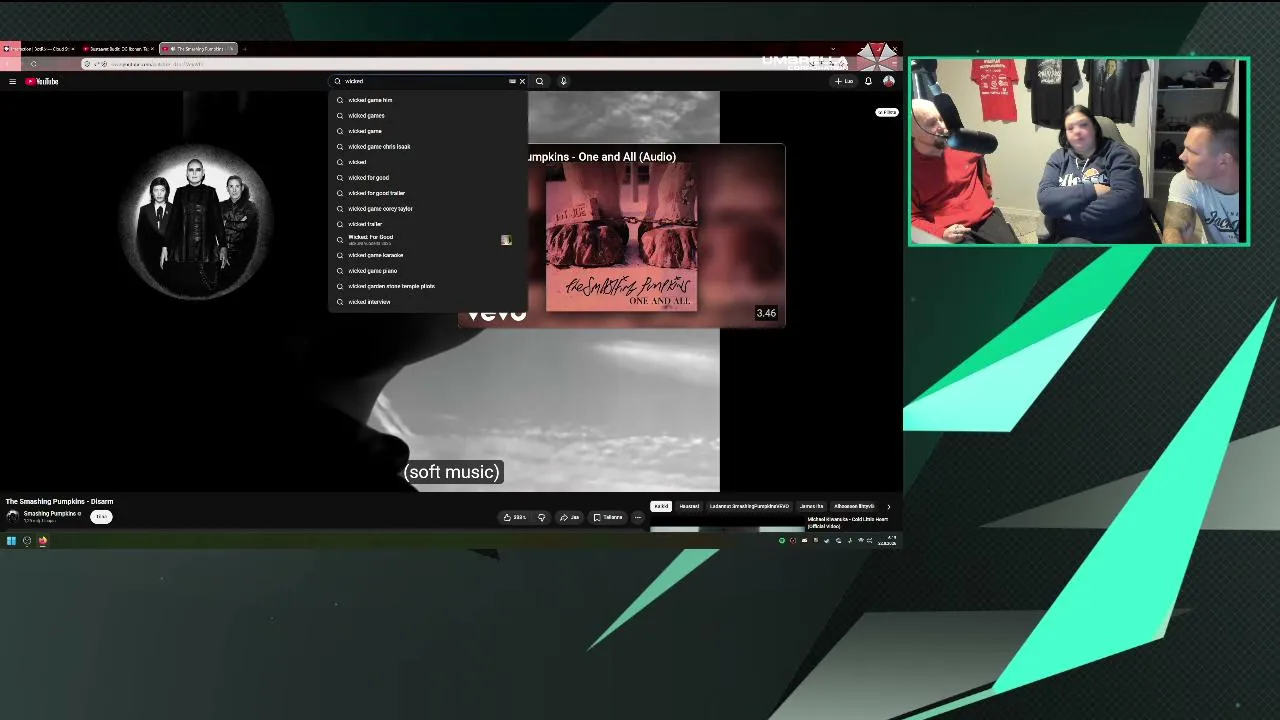Switch to the active Smashing Pumpkins browser tab
Viewport: 1280px width, 720px height.
pos(198,48)
